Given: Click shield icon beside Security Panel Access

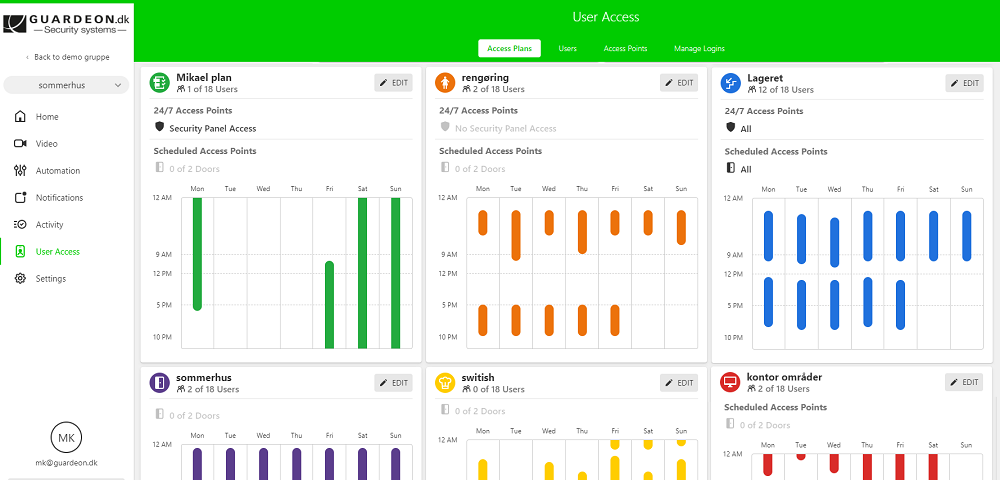Looking at the screenshot, I should (x=159, y=127).
